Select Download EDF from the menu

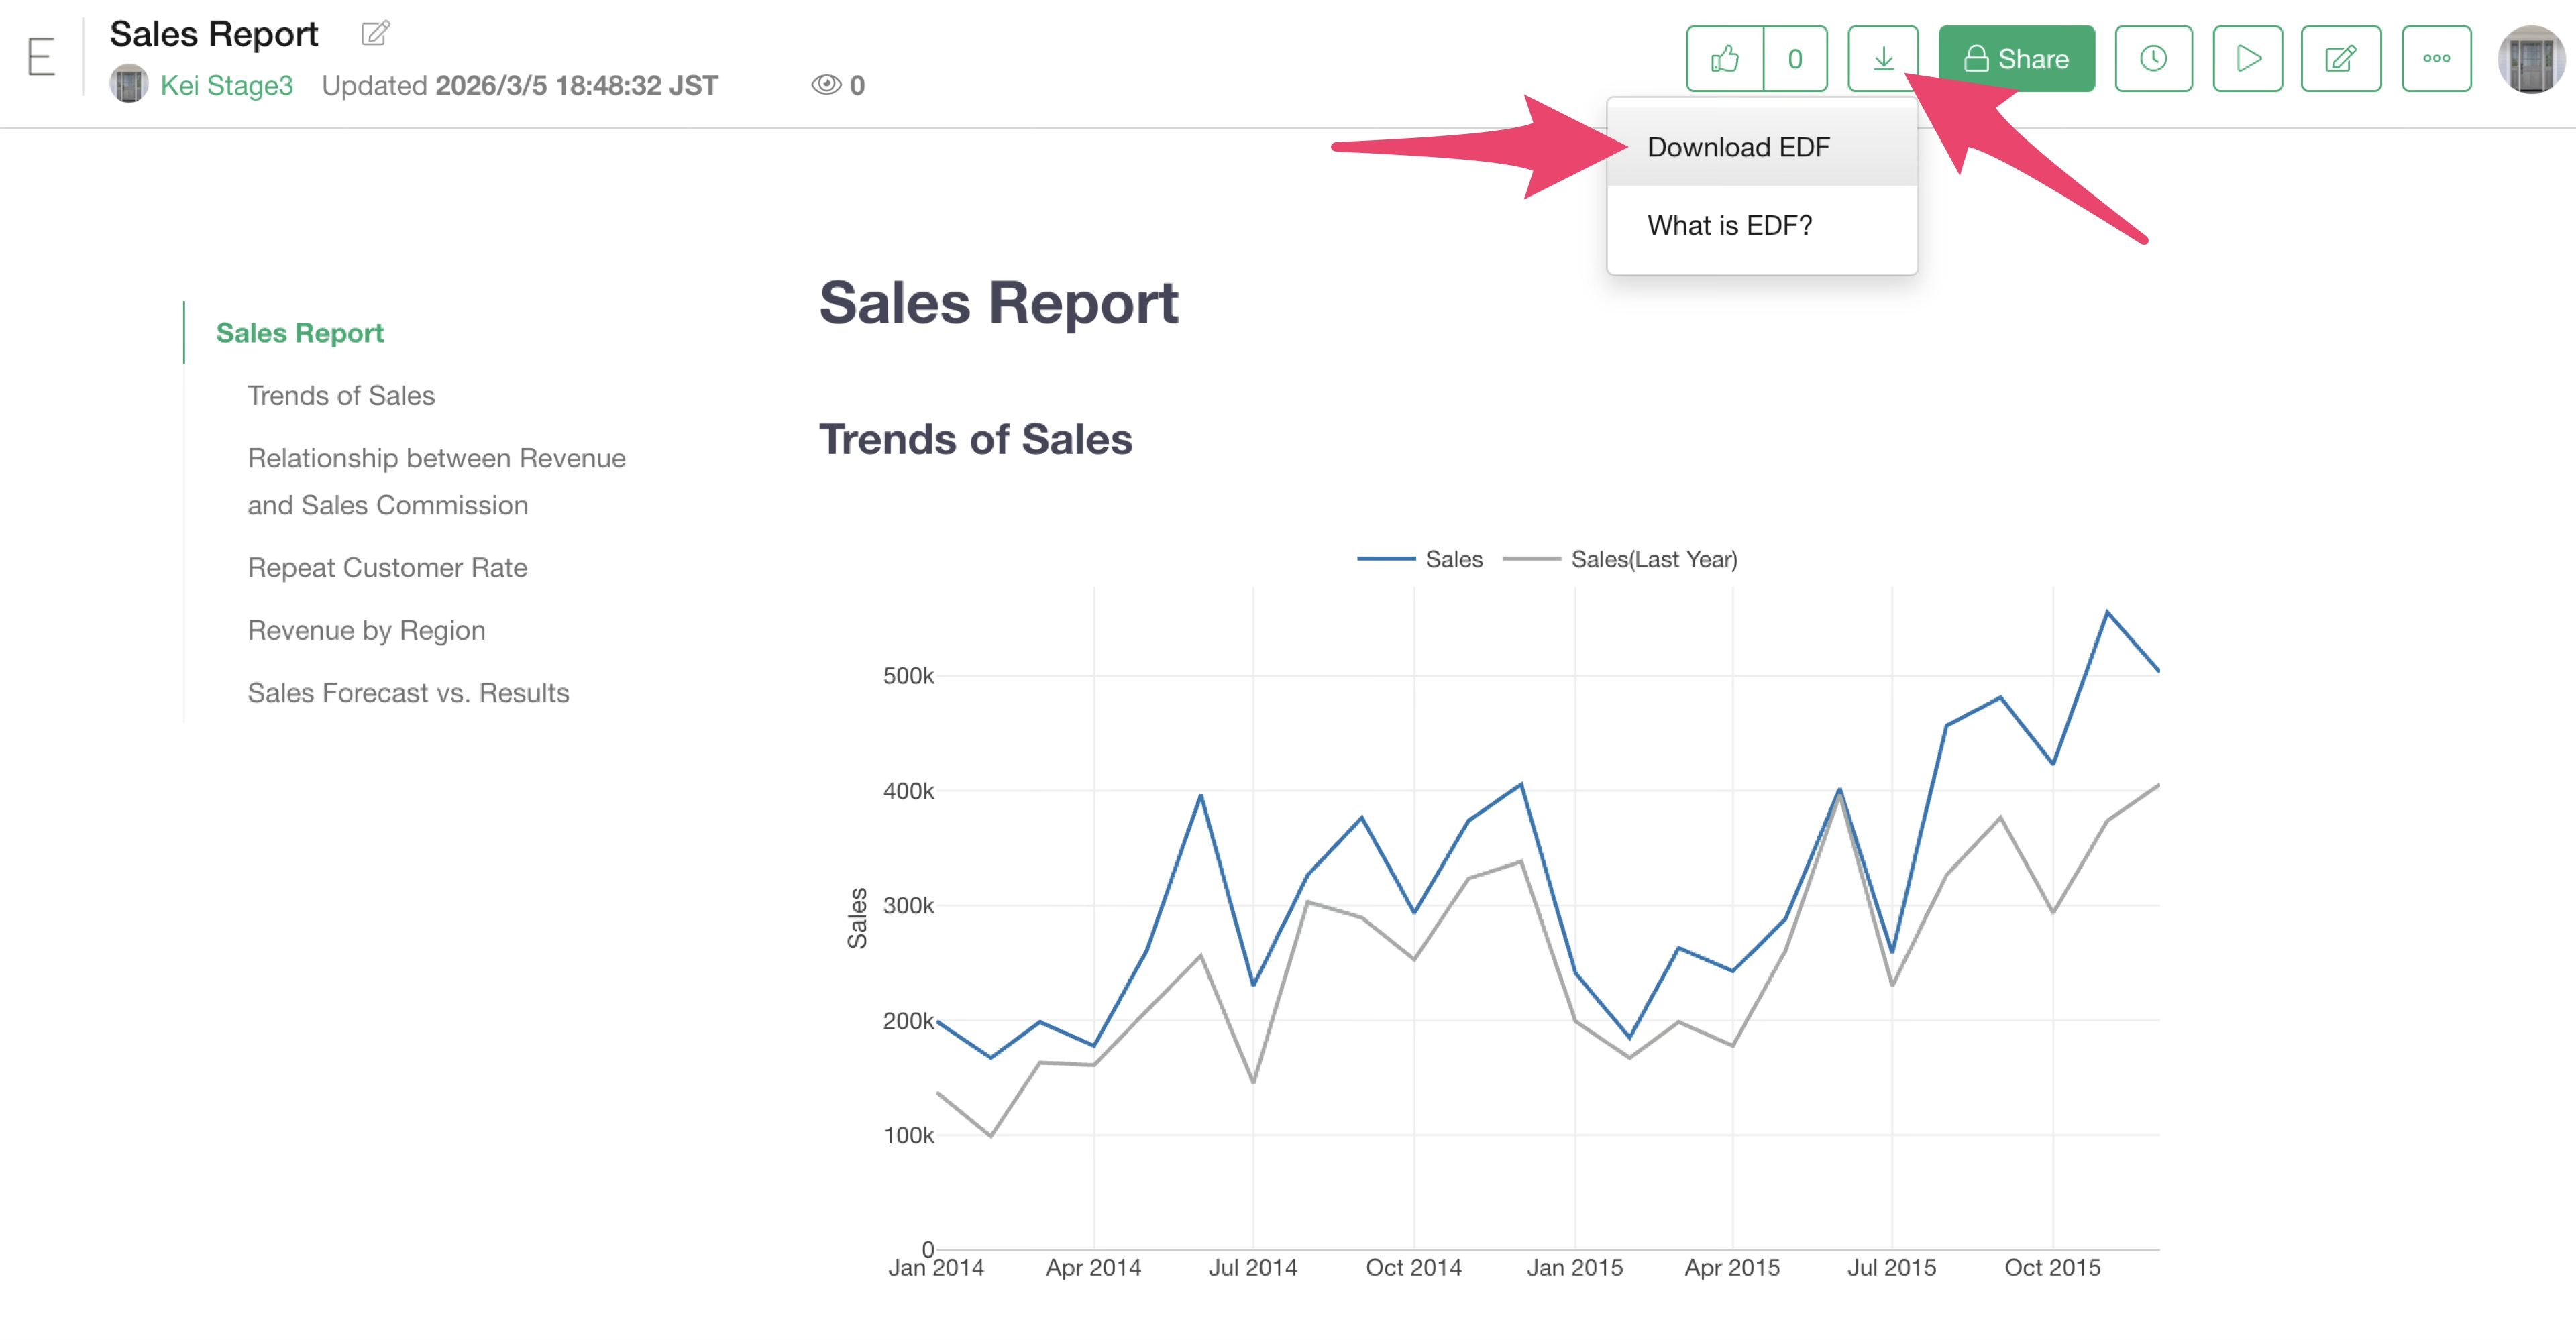pyautogui.click(x=1738, y=147)
